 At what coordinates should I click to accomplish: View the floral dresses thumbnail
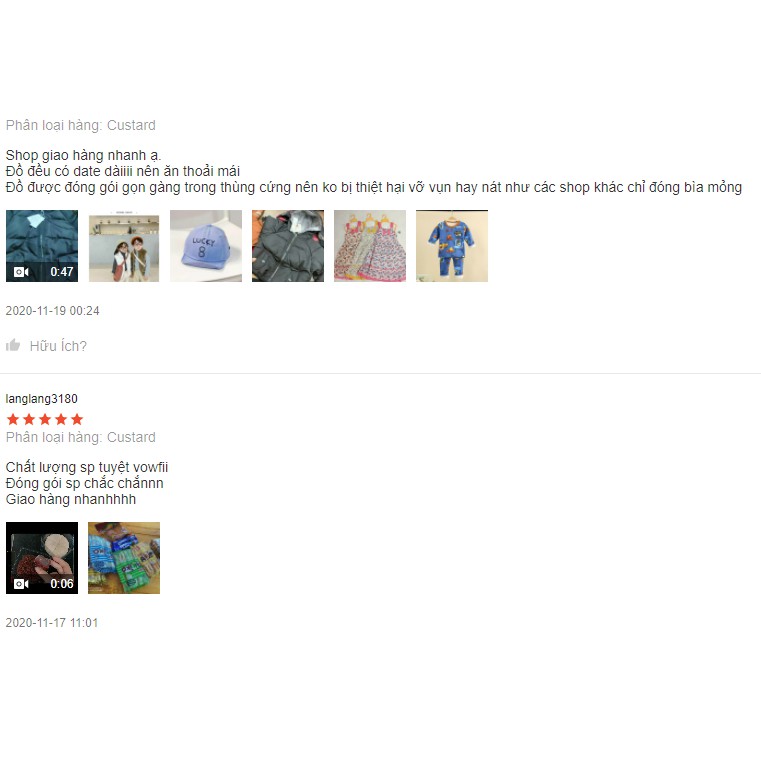tap(370, 246)
